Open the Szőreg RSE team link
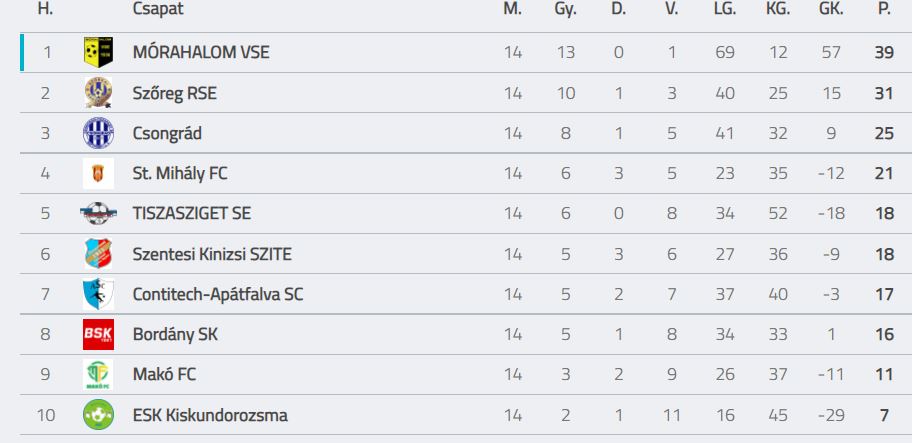This screenshot has width=912, height=443. 174,93
